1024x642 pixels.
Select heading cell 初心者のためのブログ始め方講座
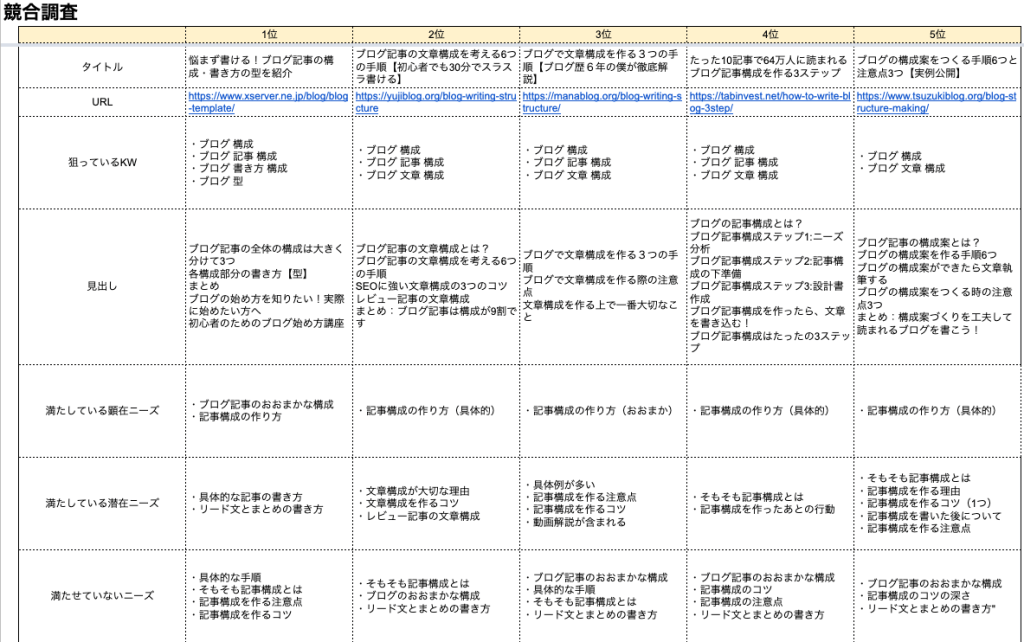click(x=269, y=286)
